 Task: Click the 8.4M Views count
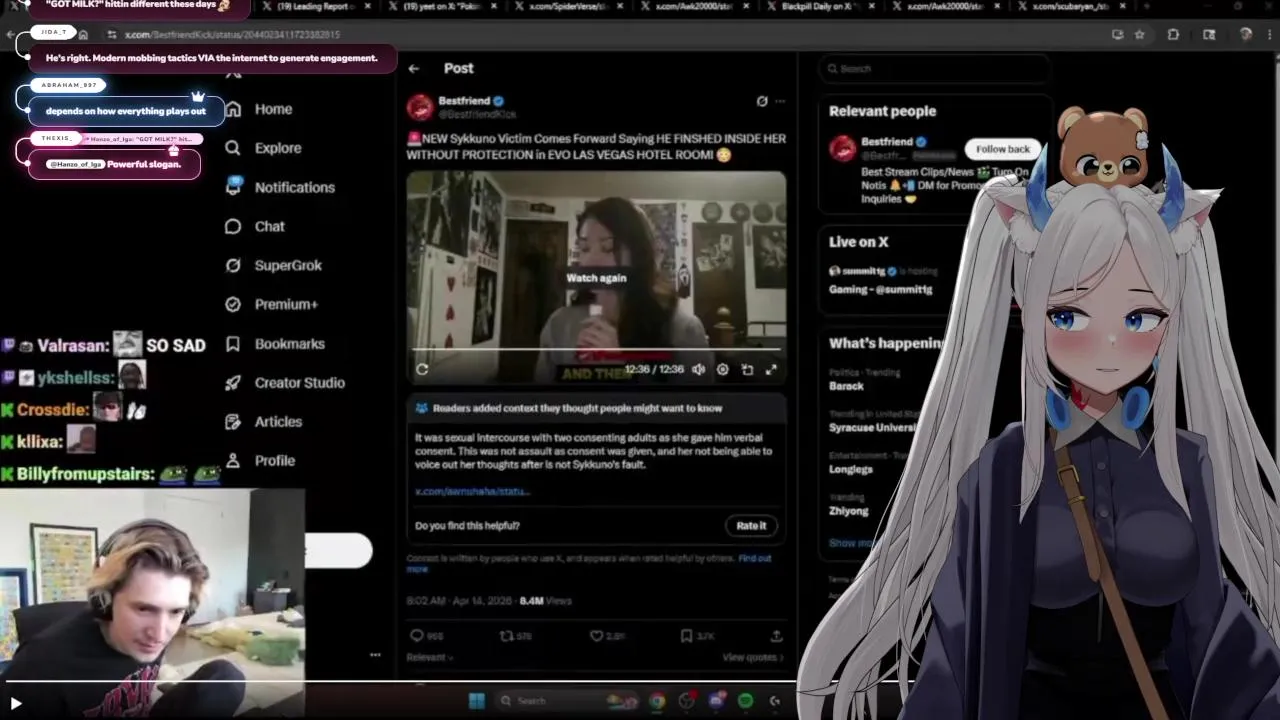pos(545,601)
